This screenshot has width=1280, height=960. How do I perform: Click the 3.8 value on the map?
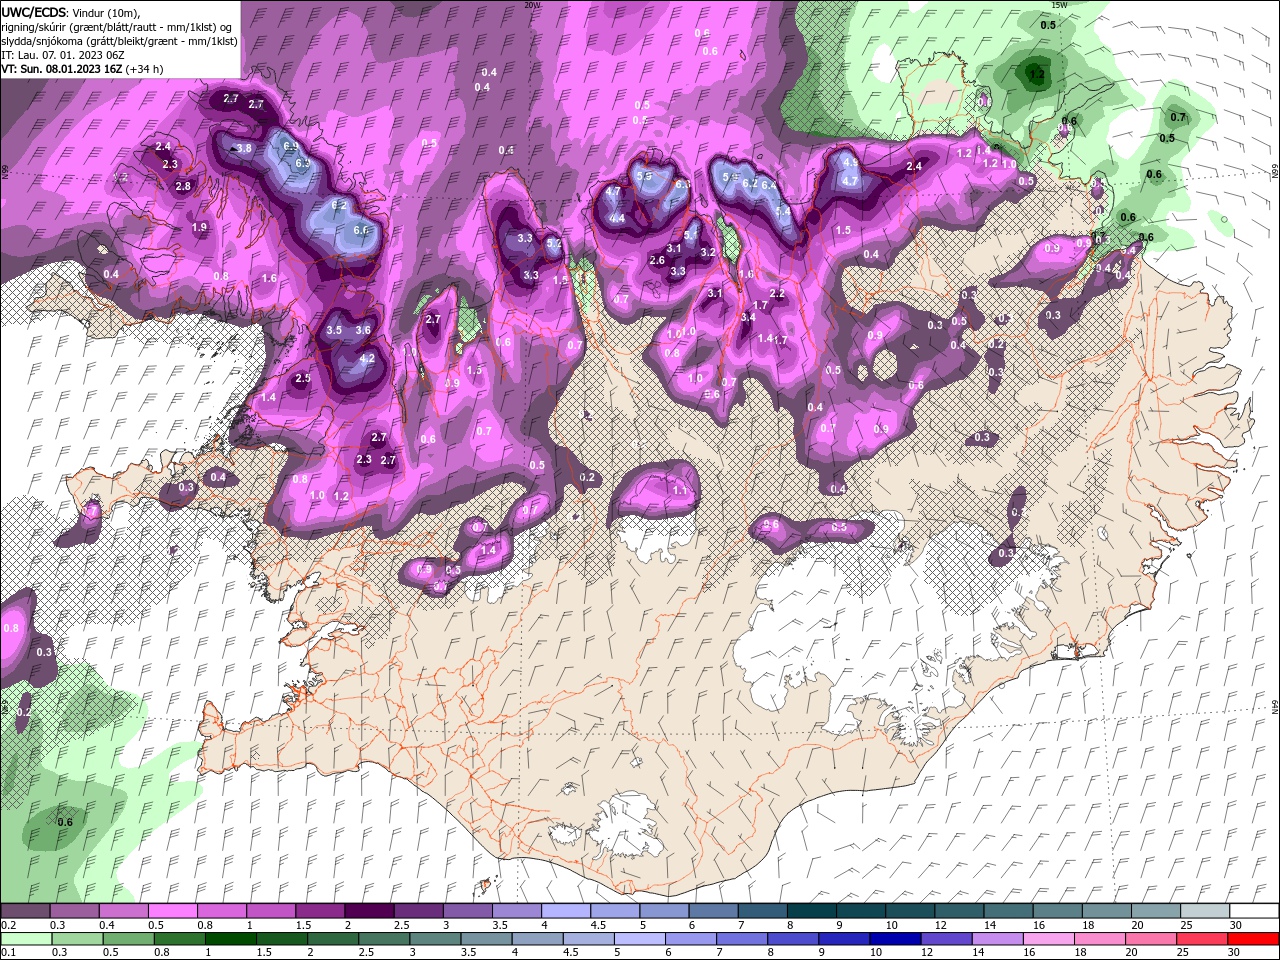(244, 148)
